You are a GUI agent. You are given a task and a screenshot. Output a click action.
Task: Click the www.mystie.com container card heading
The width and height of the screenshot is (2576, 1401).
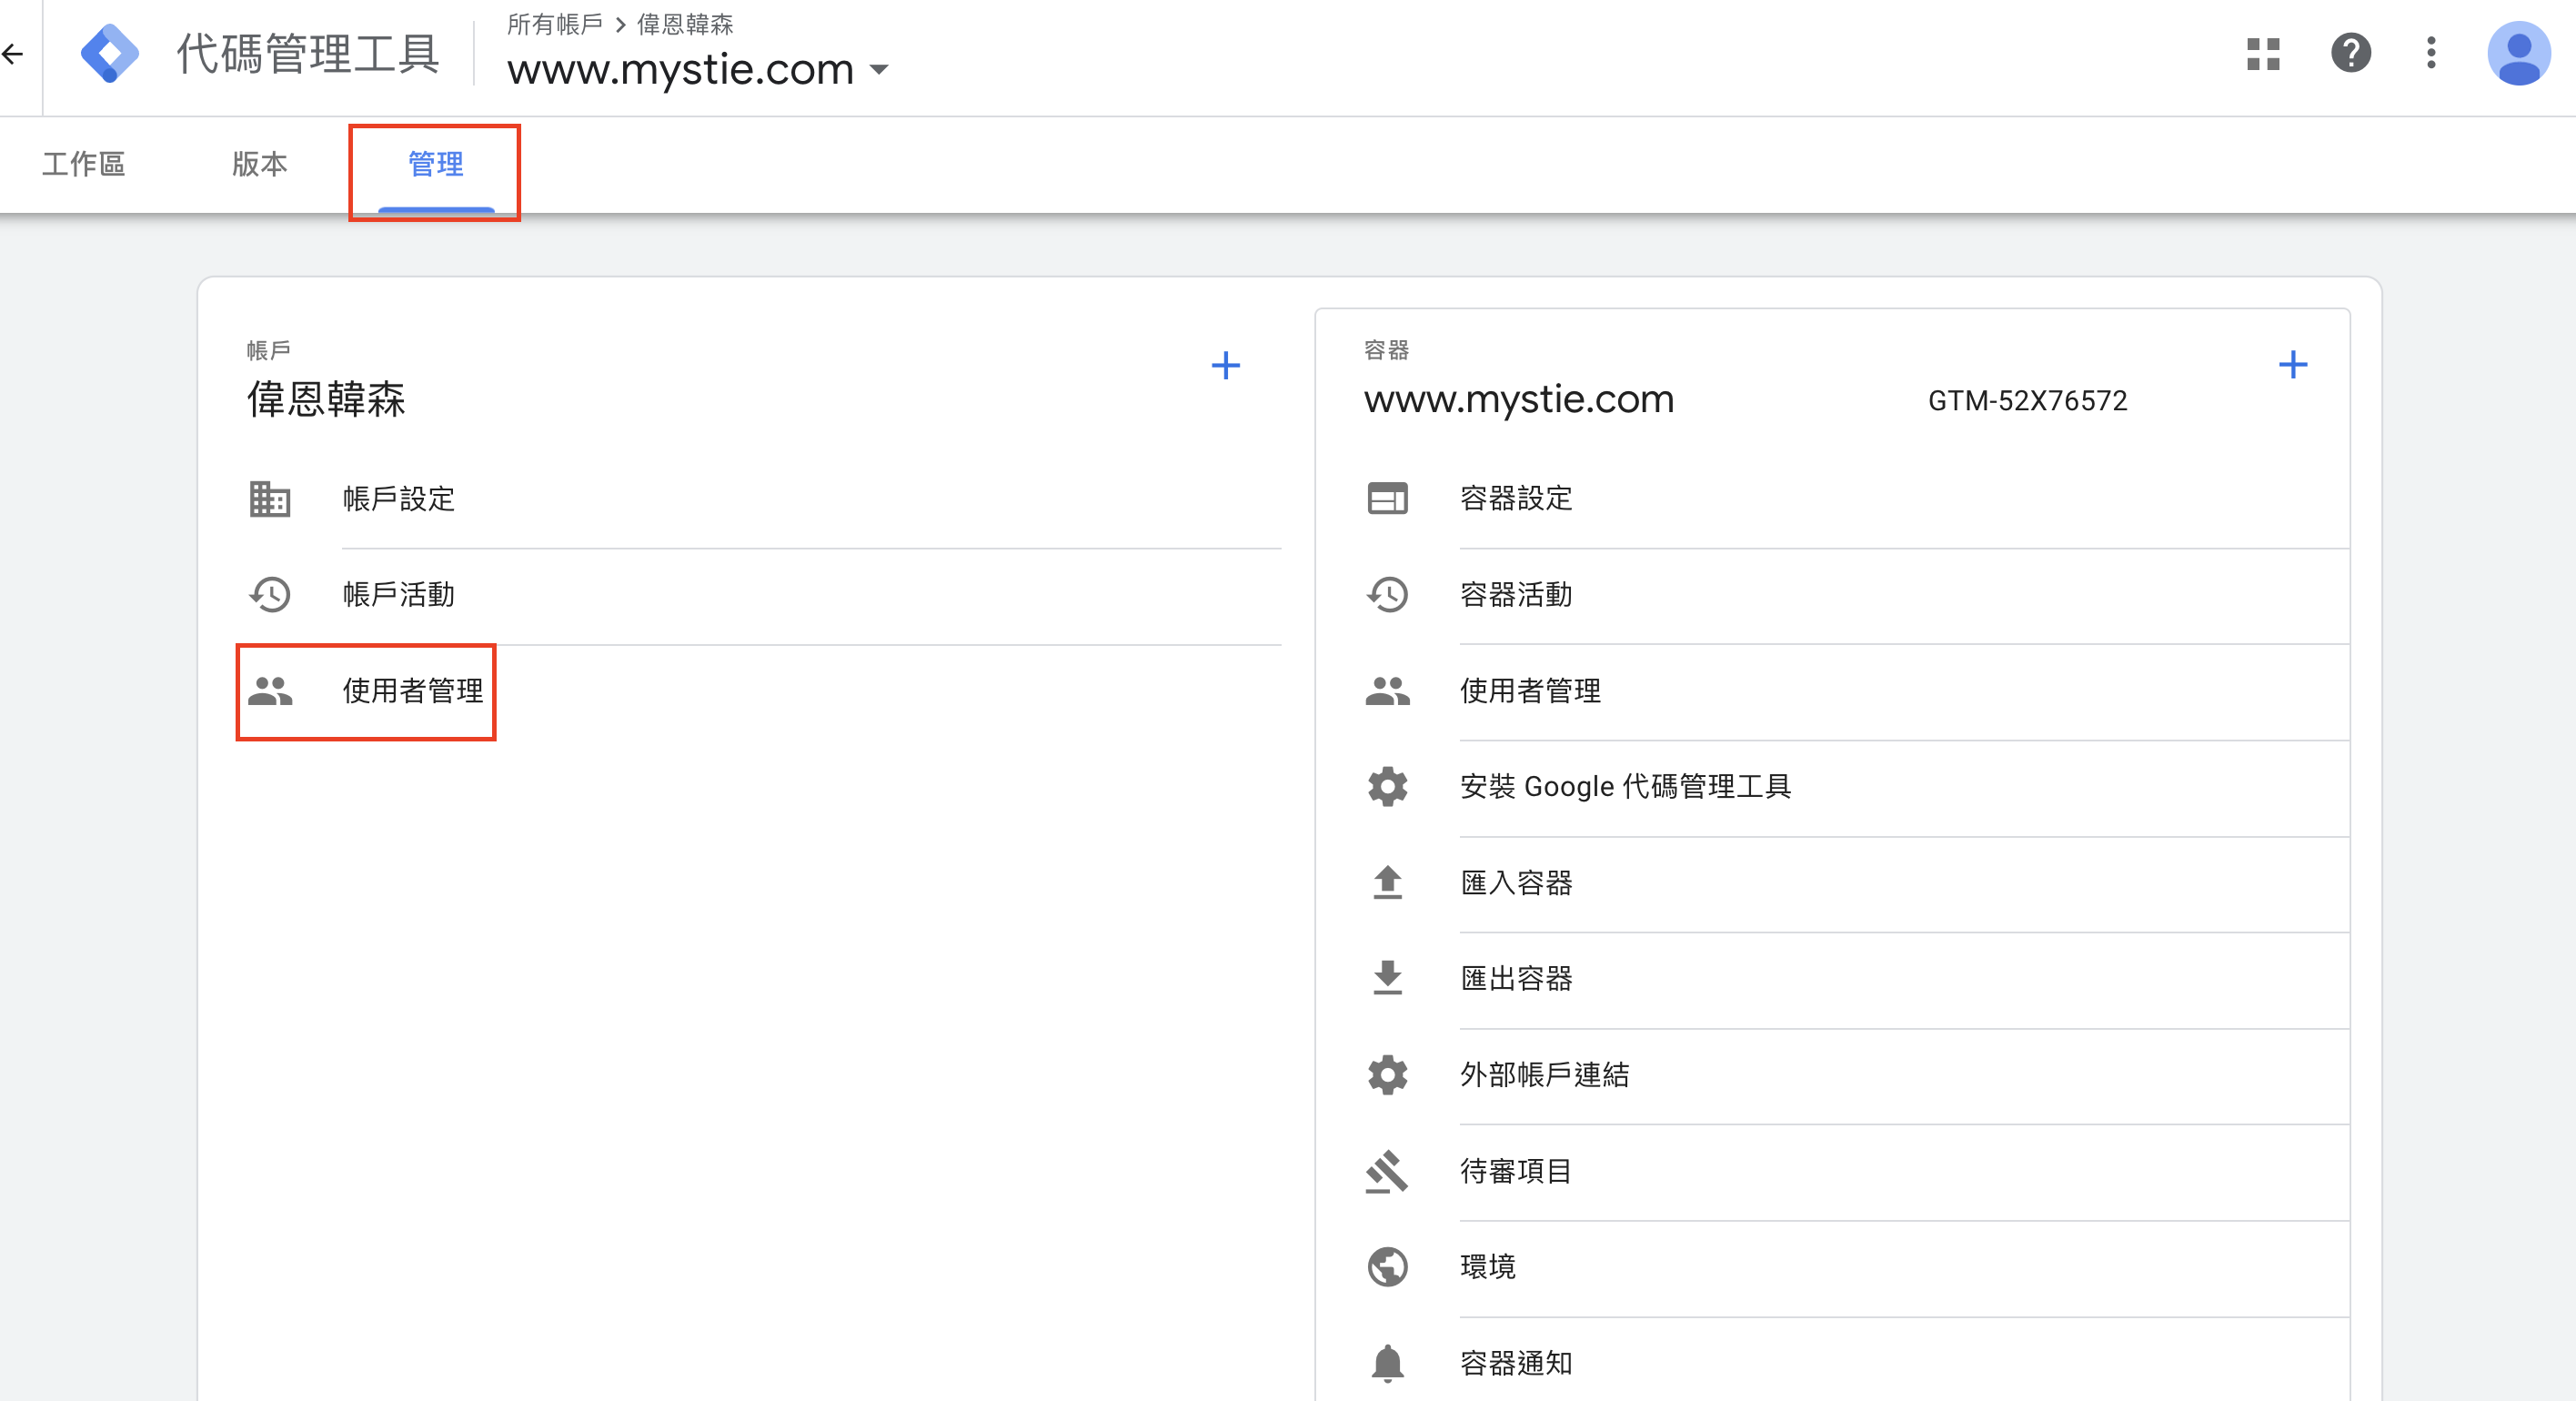1518,400
